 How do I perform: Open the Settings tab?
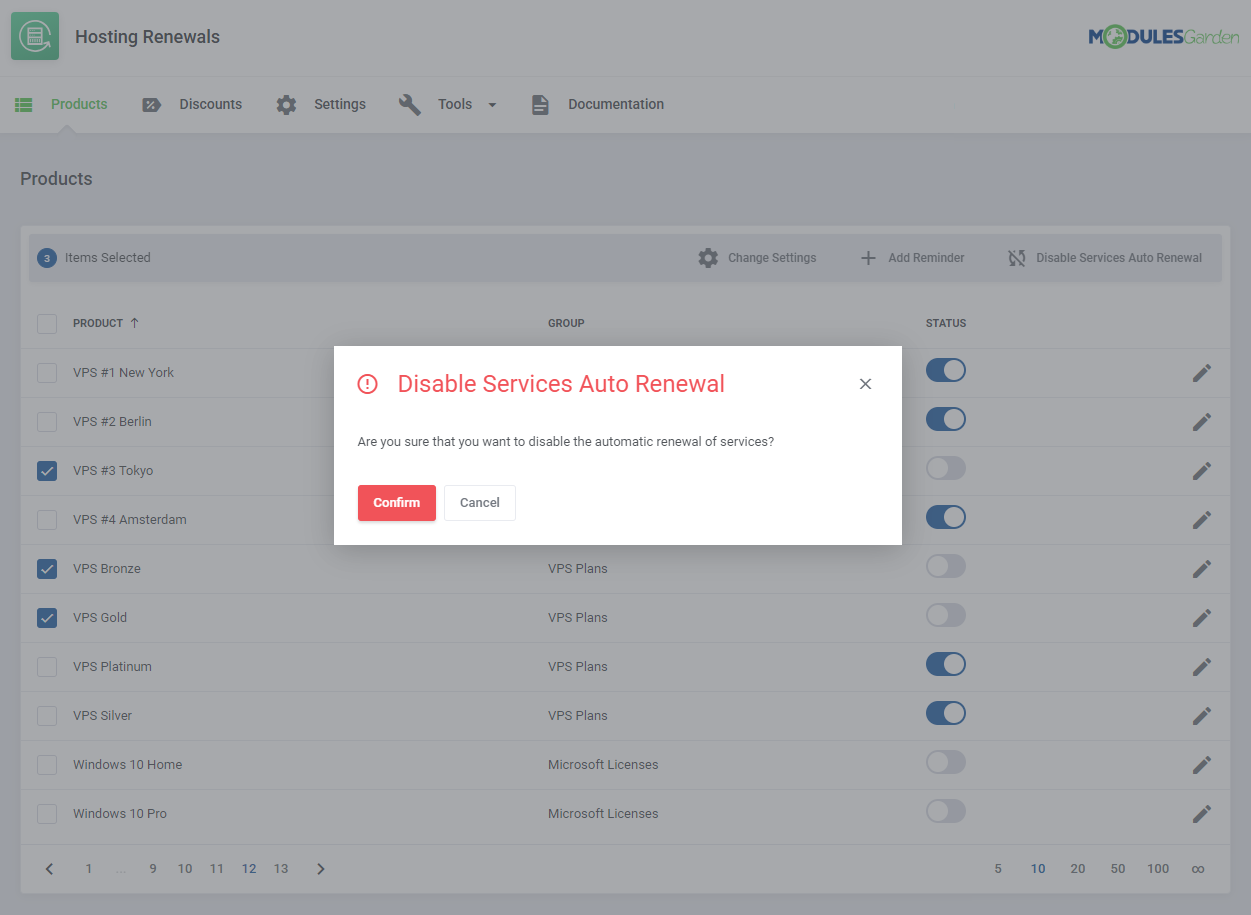tap(340, 103)
